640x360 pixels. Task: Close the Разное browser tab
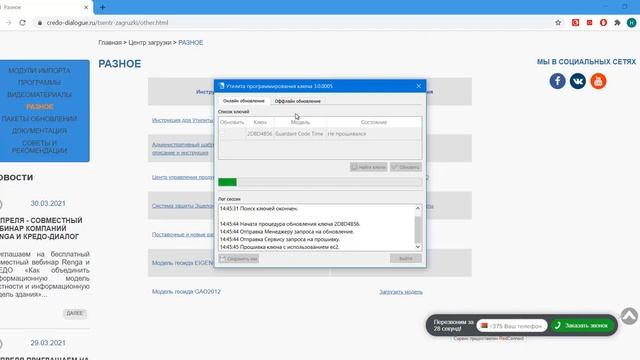point(86,7)
